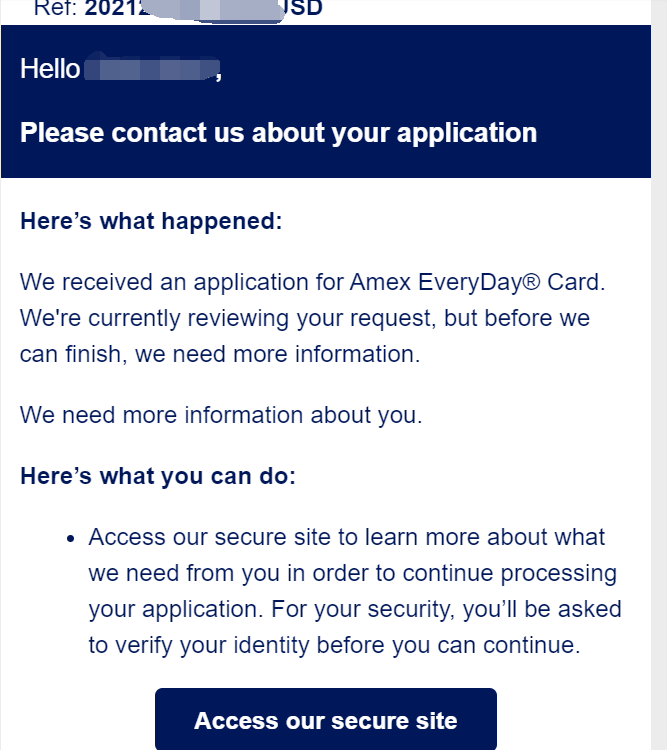This screenshot has width=667, height=750.
Task: Click the registered trademark symbol after EveryDay
Action: point(531,281)
